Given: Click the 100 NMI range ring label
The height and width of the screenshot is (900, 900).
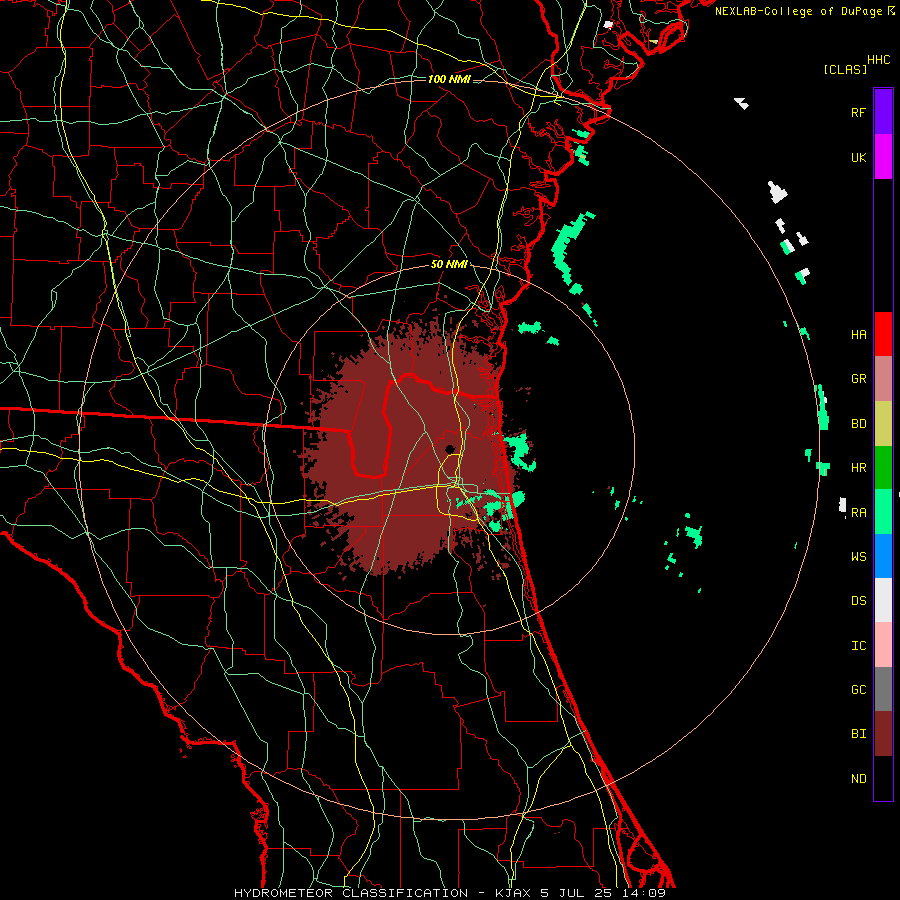Looking at the screenshot, I should pos(449,79).
